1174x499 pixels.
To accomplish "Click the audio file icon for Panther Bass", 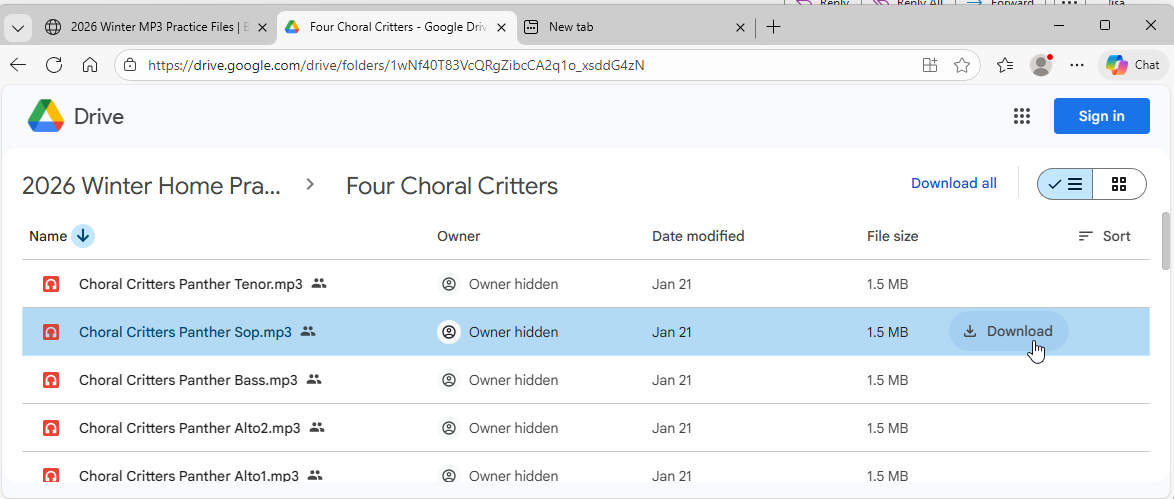I will (x=51, y=380).
